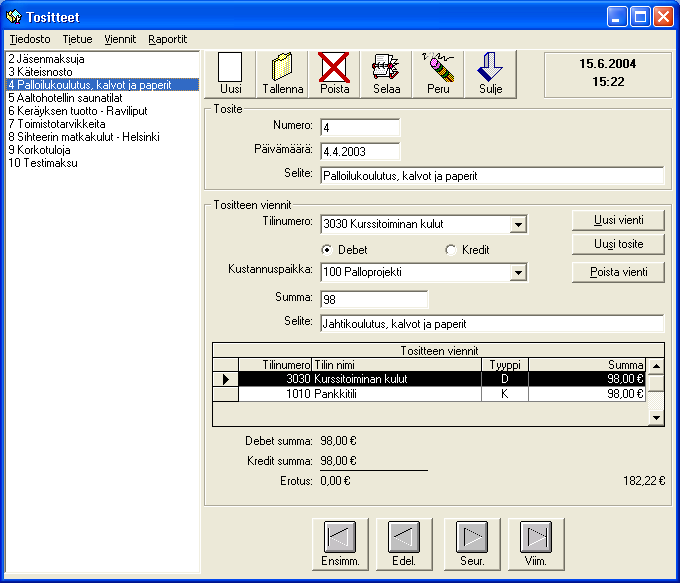Click the Tilinumero column header

click(x=275, y=365)
